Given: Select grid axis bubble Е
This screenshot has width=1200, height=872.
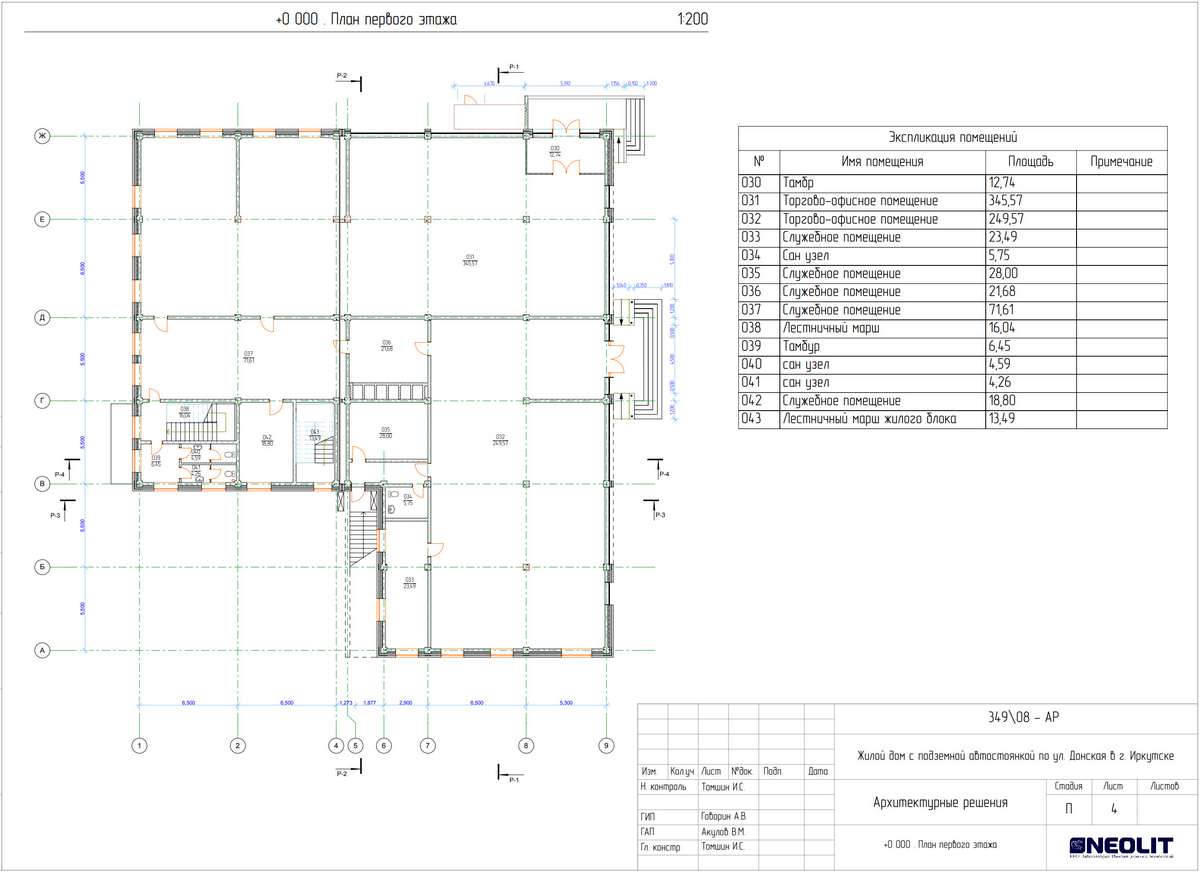Looking at the screenshot, I should tap(43, 218).
